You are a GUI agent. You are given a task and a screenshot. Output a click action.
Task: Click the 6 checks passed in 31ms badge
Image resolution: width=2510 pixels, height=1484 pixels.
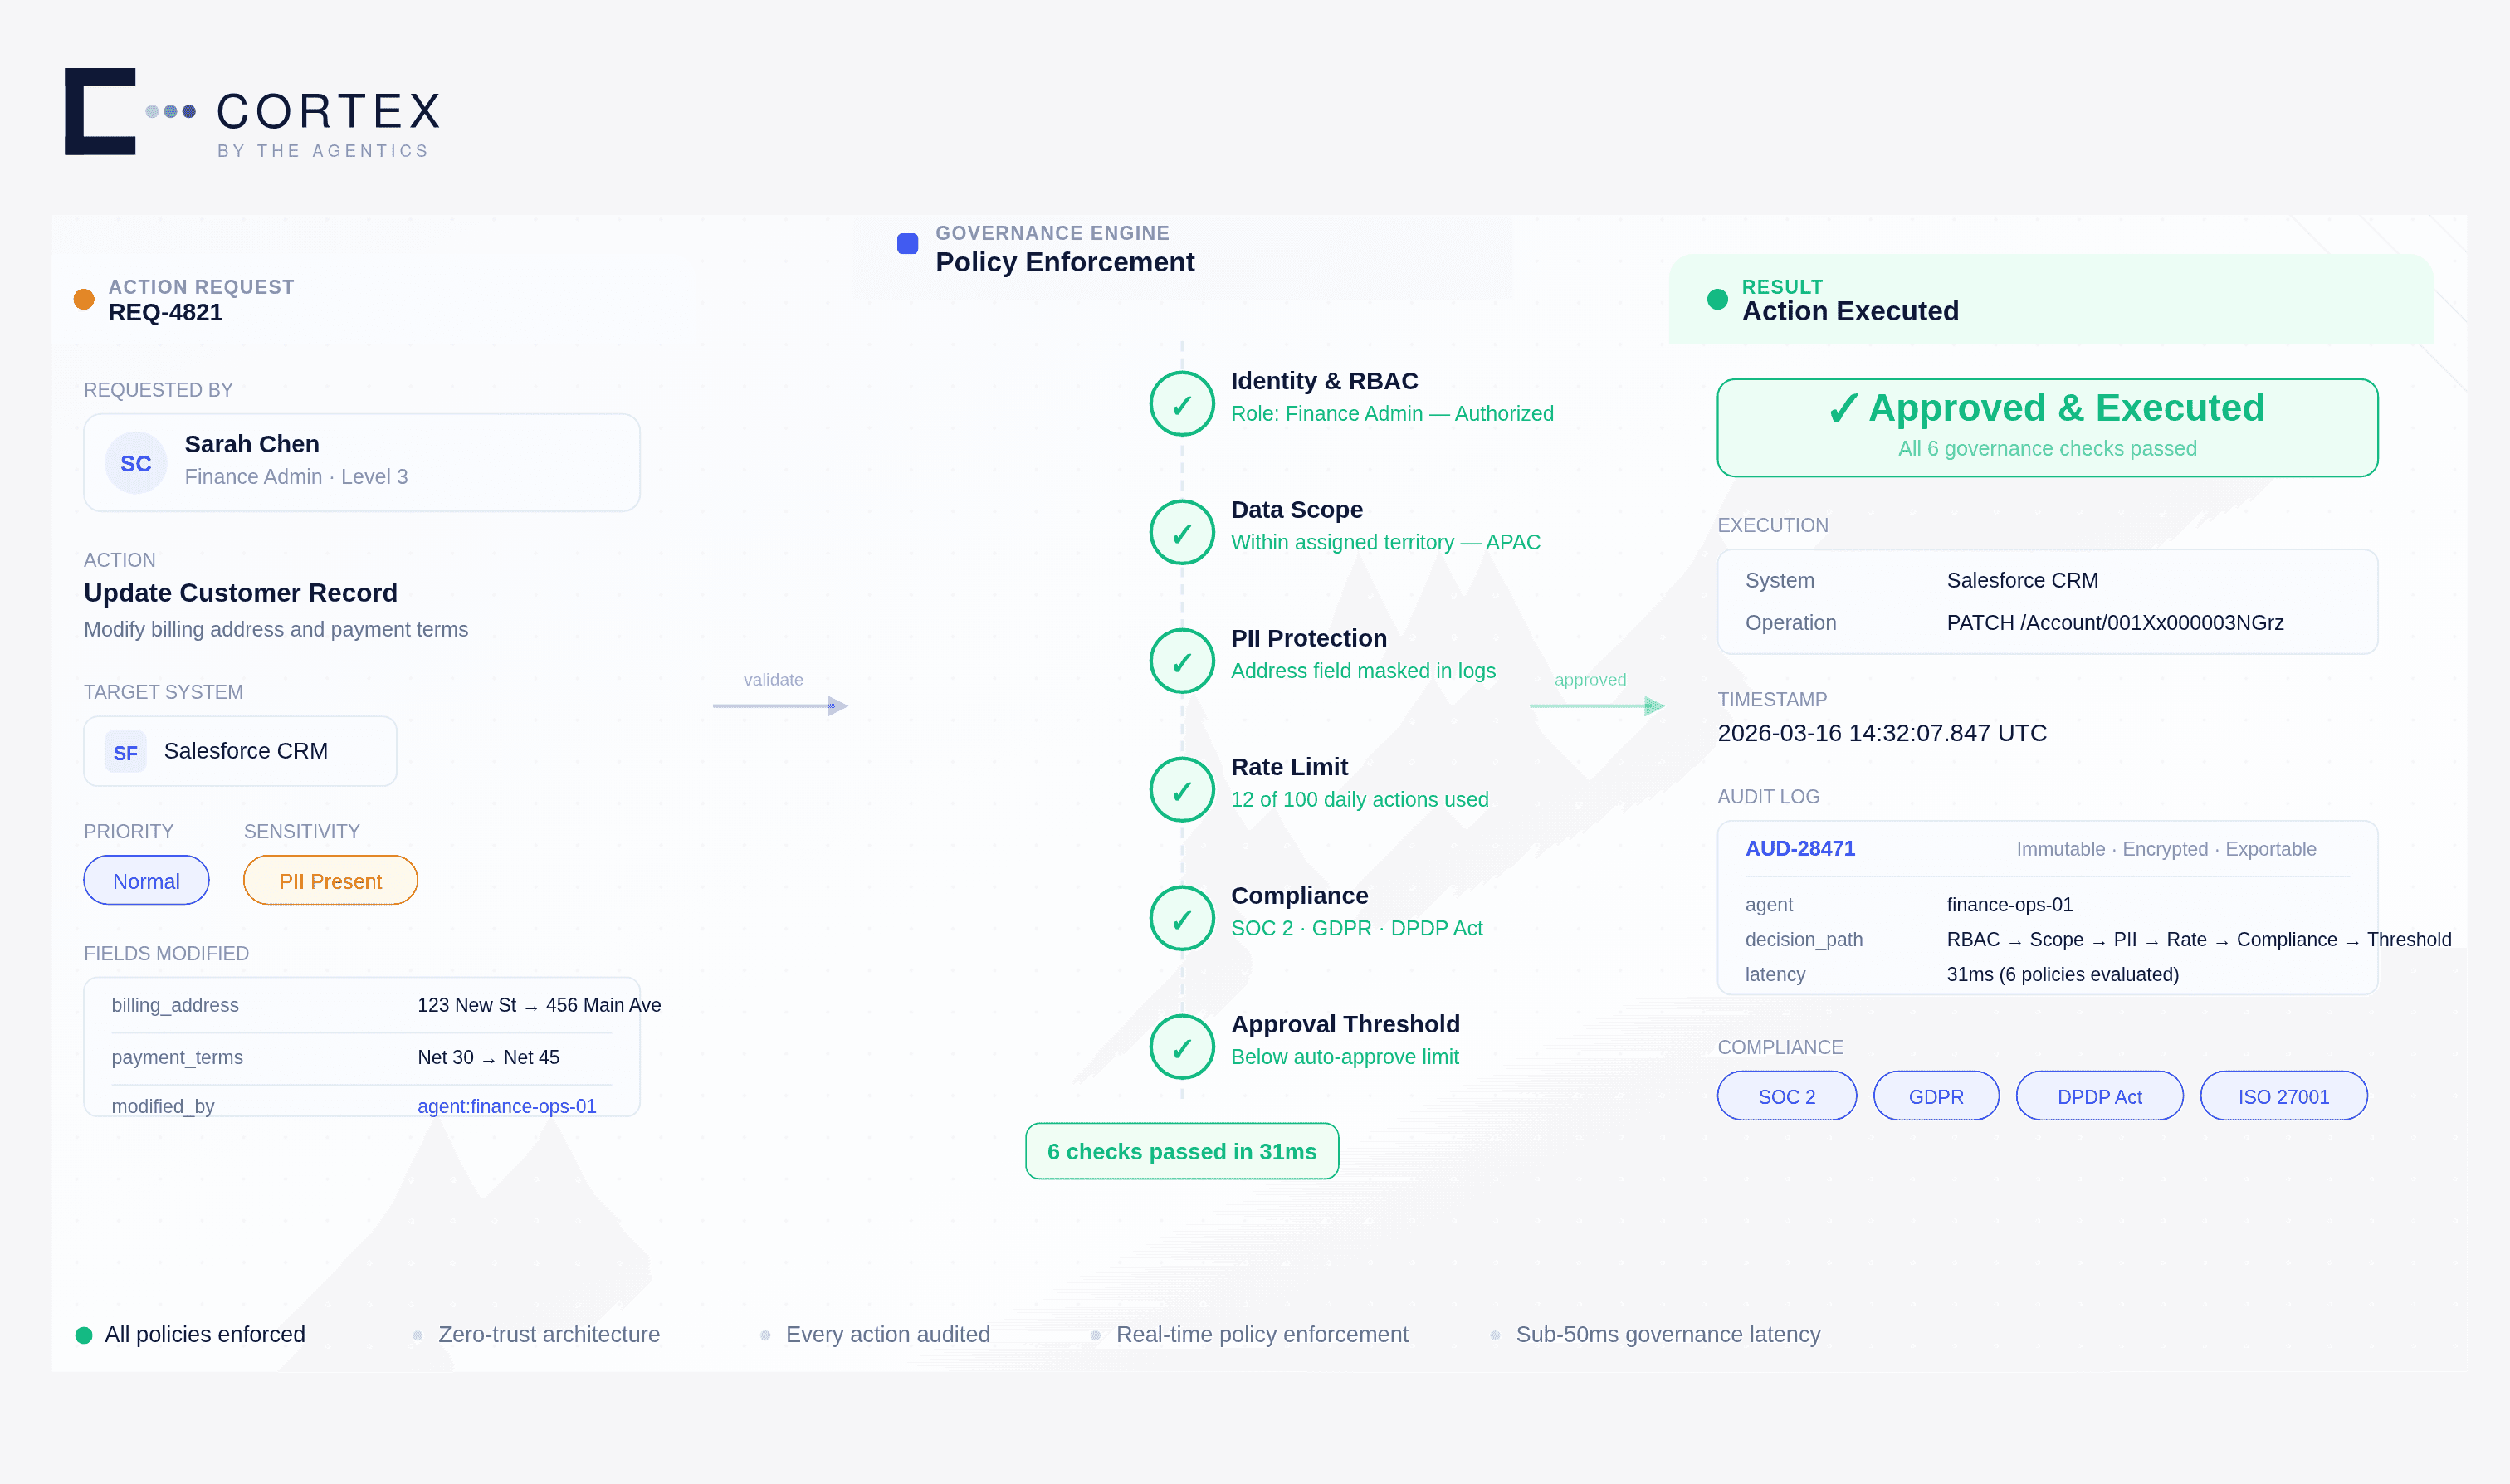1181,1152
